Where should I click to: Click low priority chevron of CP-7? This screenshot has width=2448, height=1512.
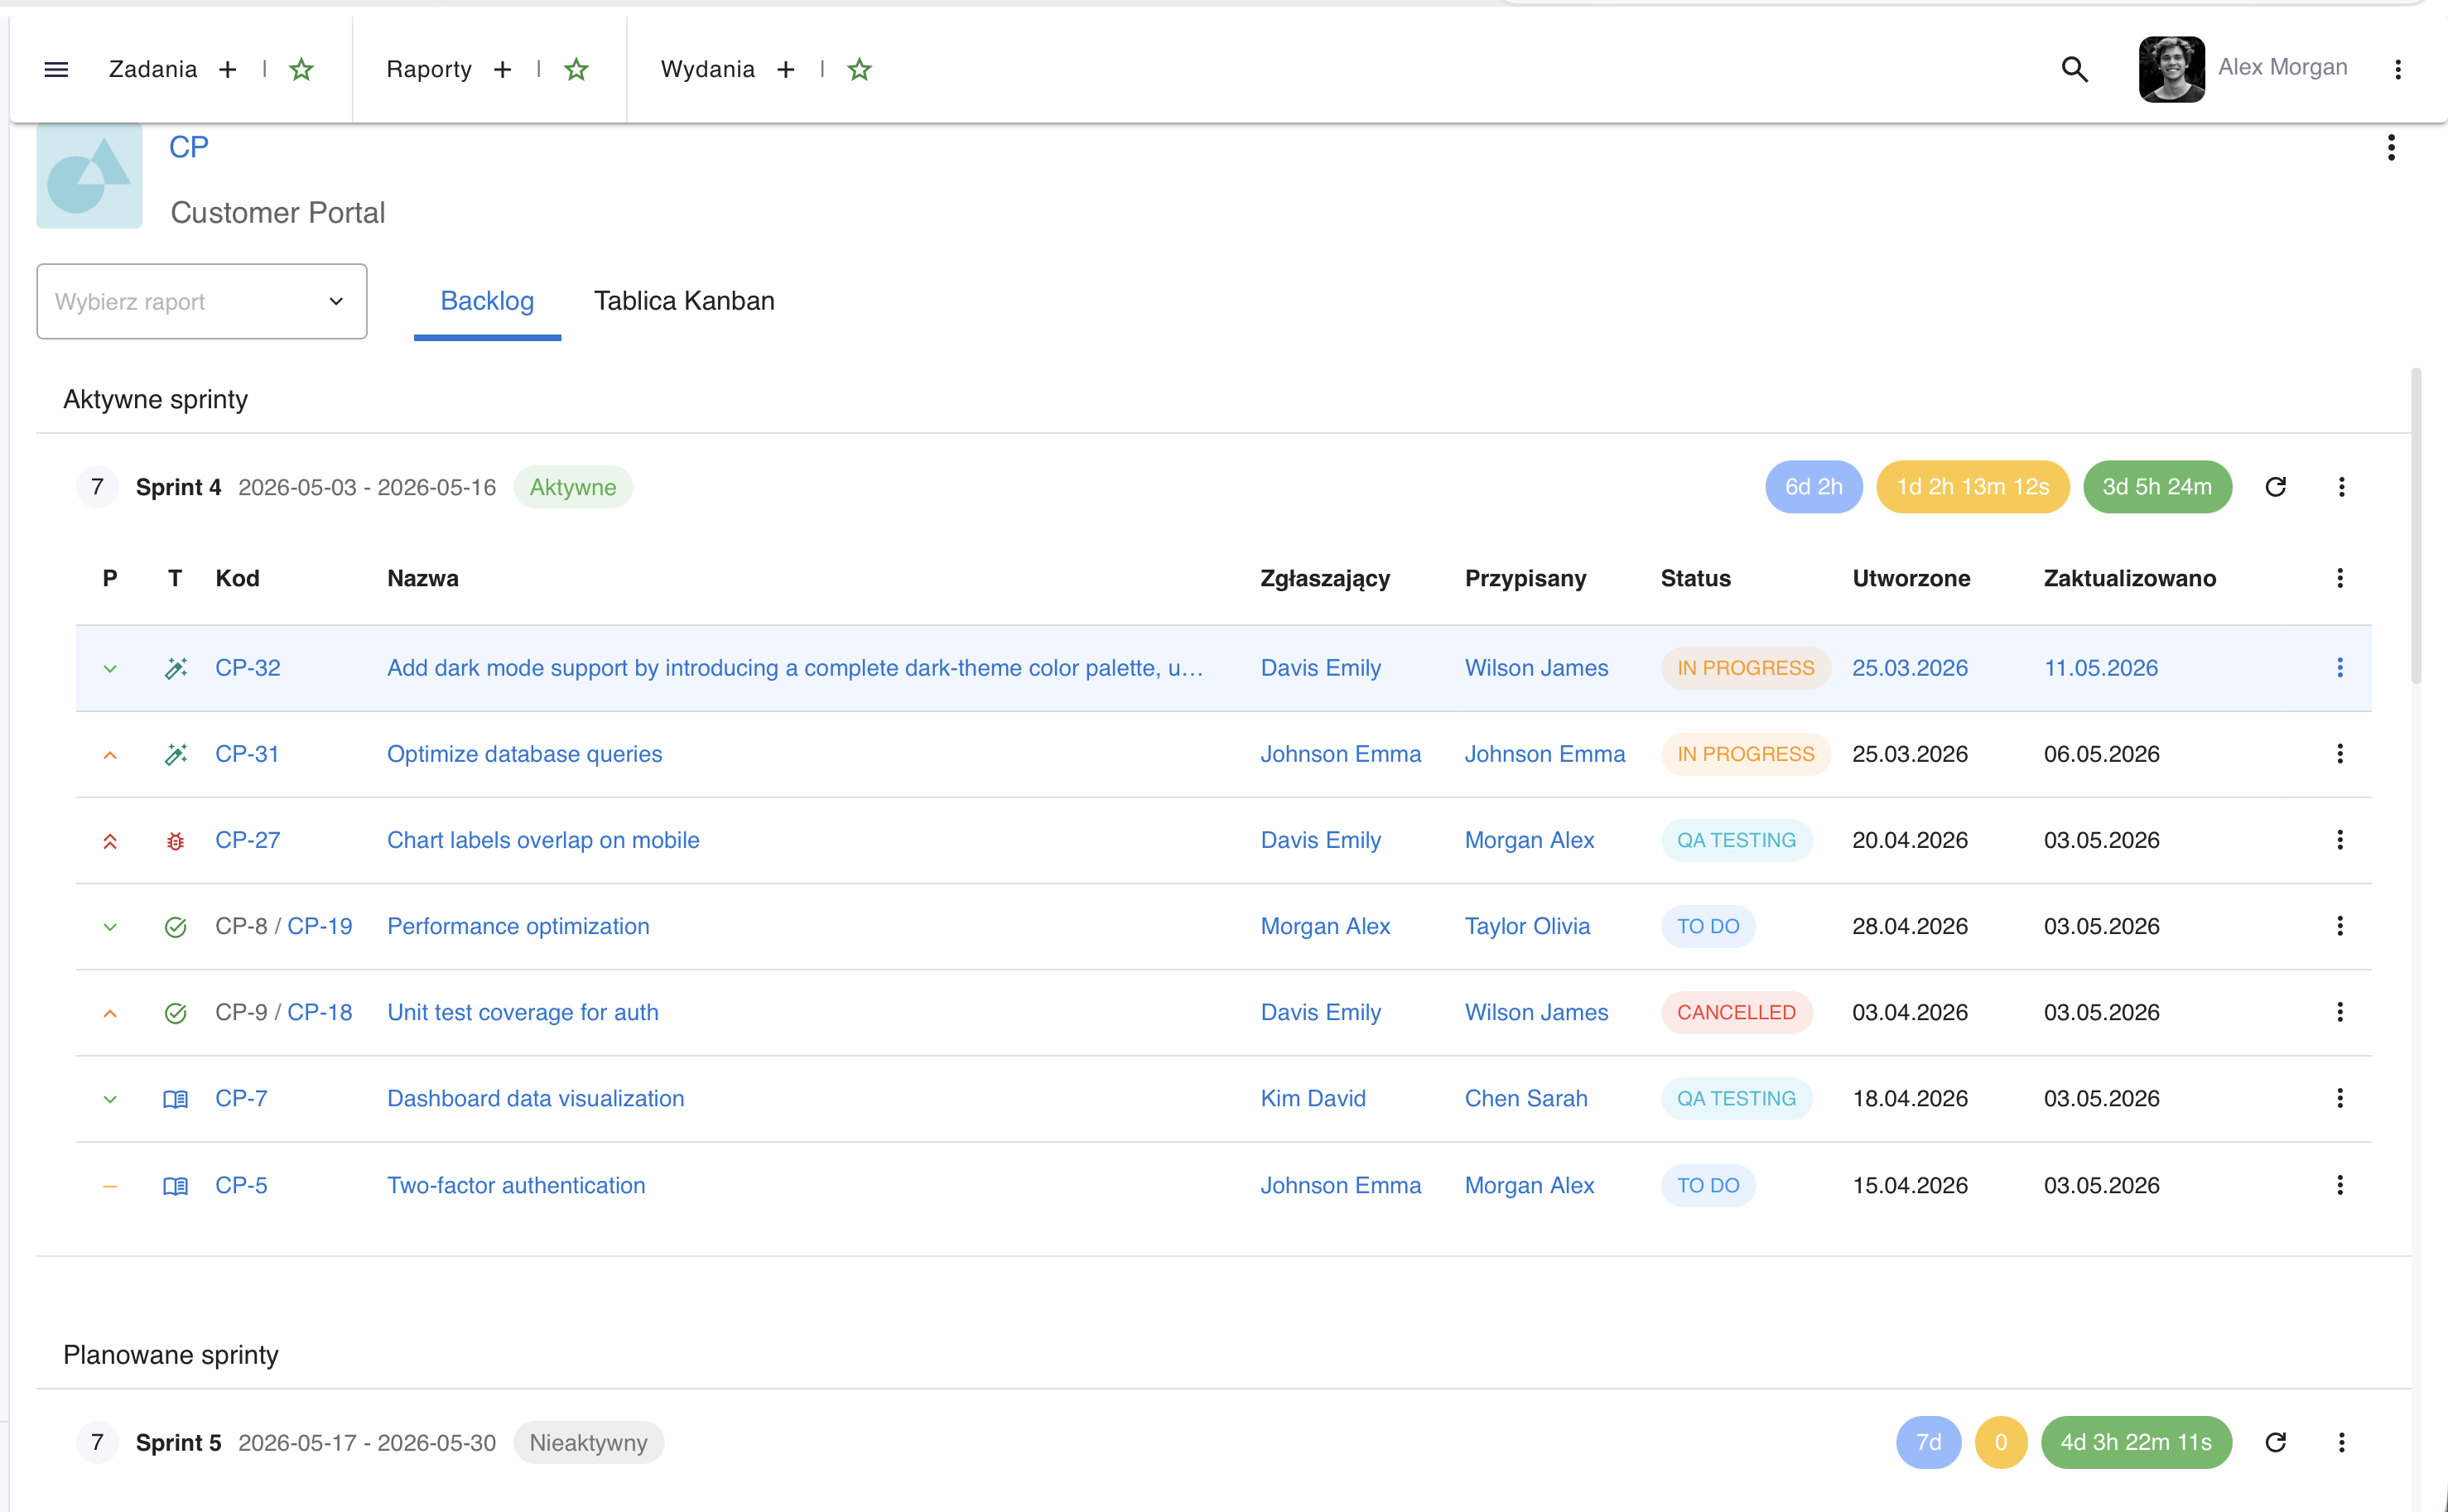tap(110, 1099)
